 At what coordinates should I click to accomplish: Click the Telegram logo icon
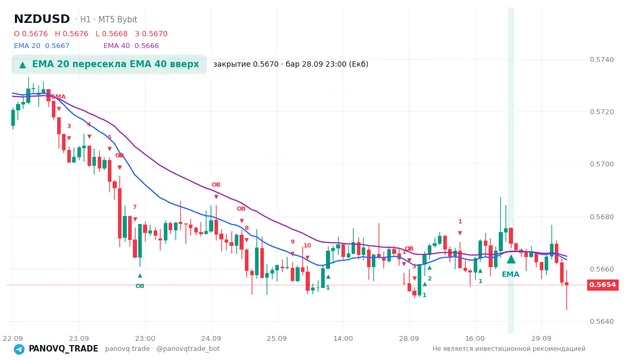pyautogui.click(x=19, y=349)
